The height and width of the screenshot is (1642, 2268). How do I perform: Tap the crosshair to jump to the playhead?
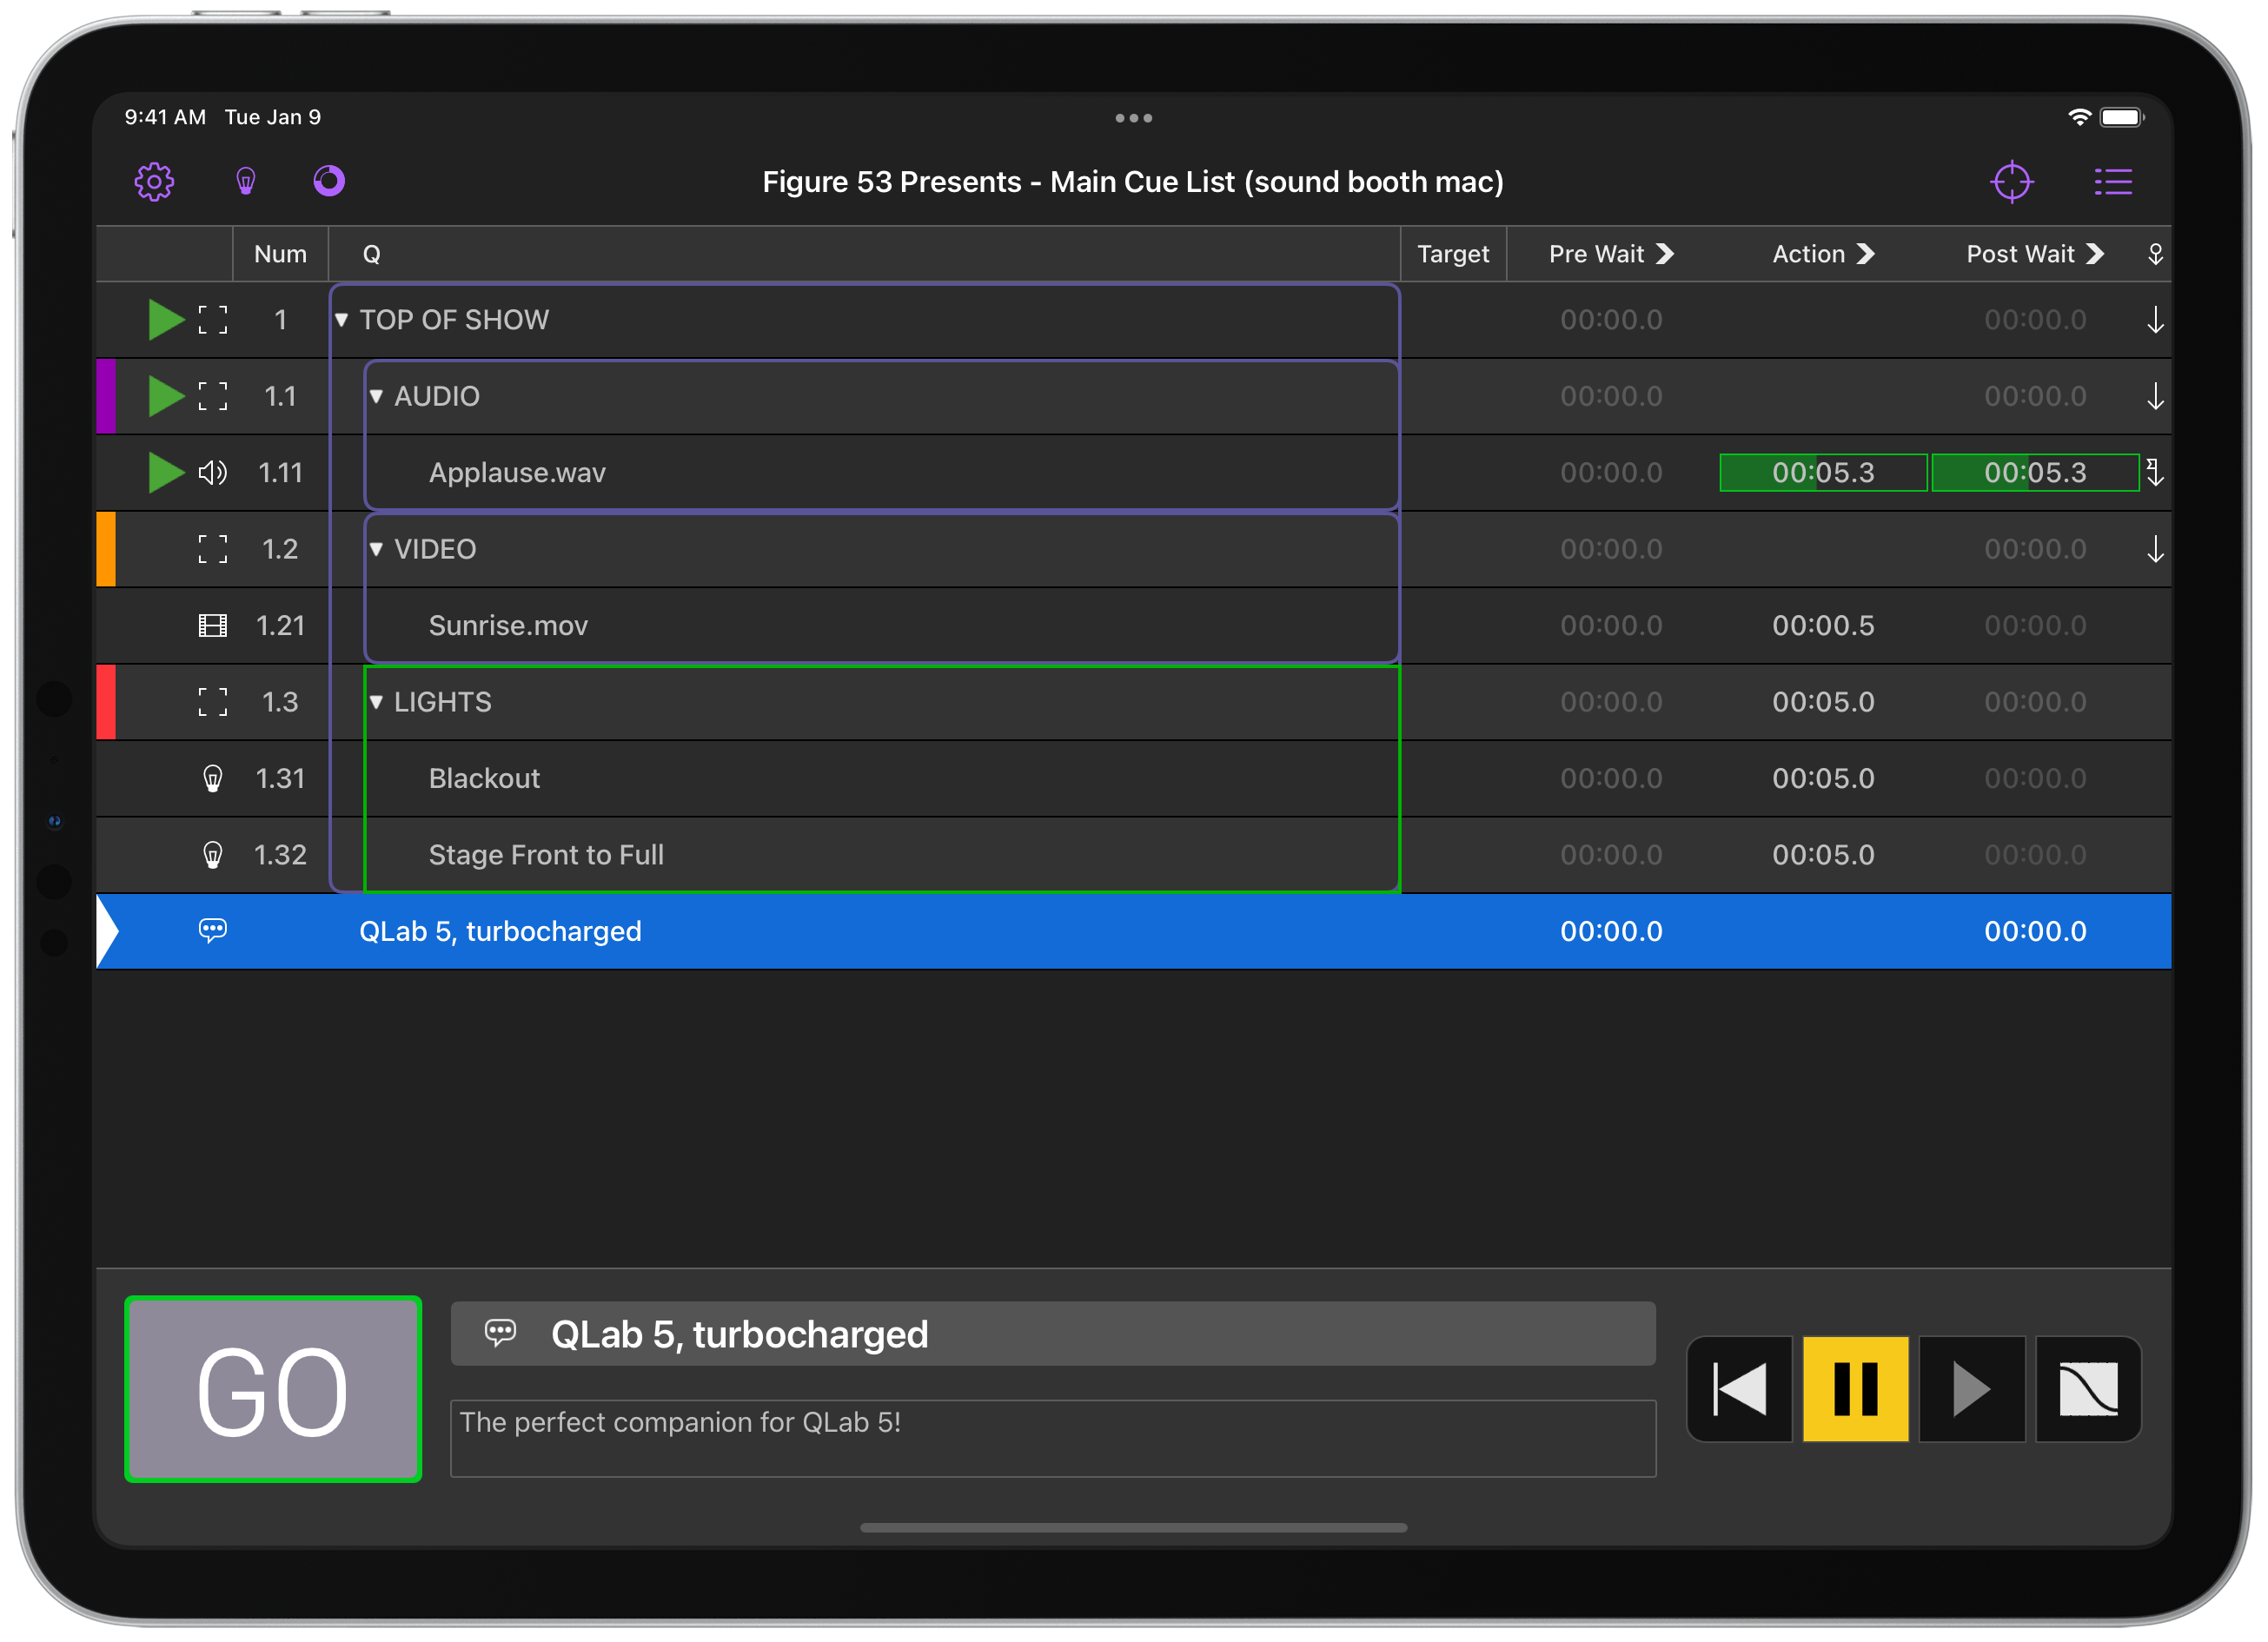pos(2012,181)
